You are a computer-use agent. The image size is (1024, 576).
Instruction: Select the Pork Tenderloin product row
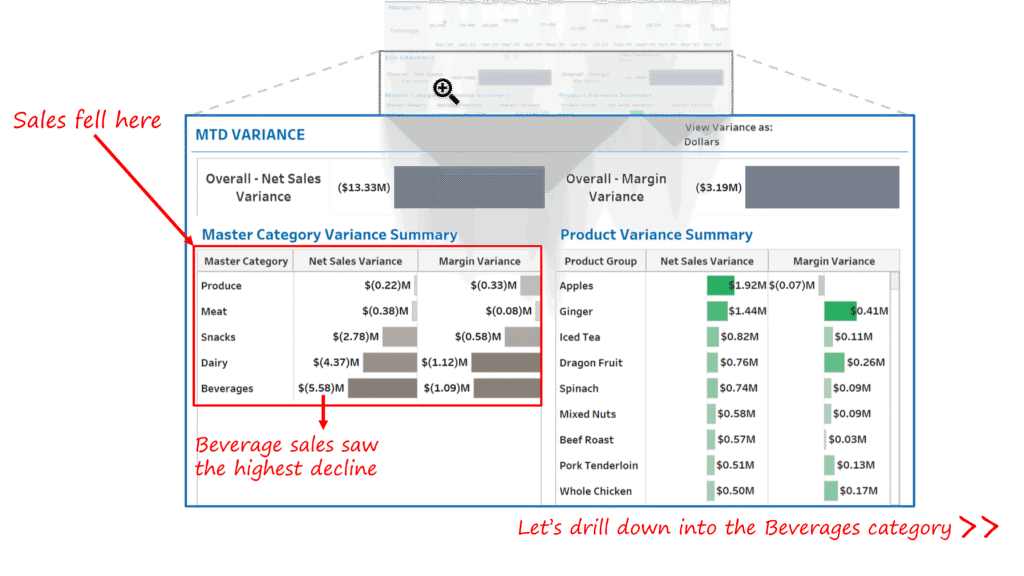click(x=723, y=465)
